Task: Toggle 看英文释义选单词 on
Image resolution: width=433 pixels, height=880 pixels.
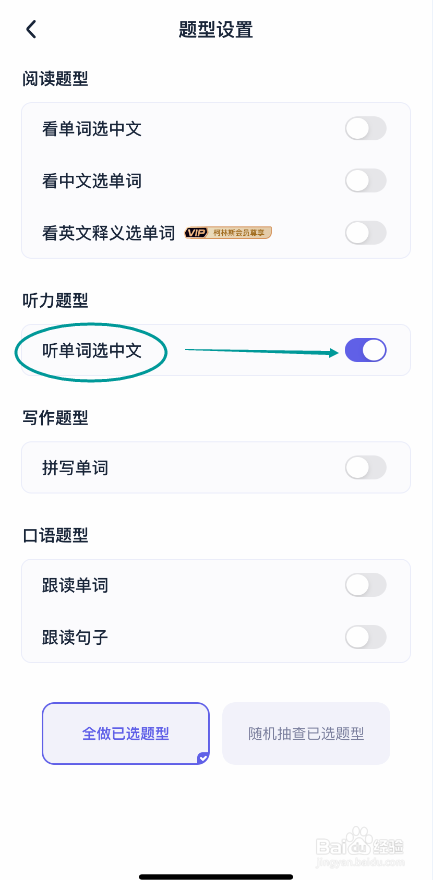Action: 366,233
